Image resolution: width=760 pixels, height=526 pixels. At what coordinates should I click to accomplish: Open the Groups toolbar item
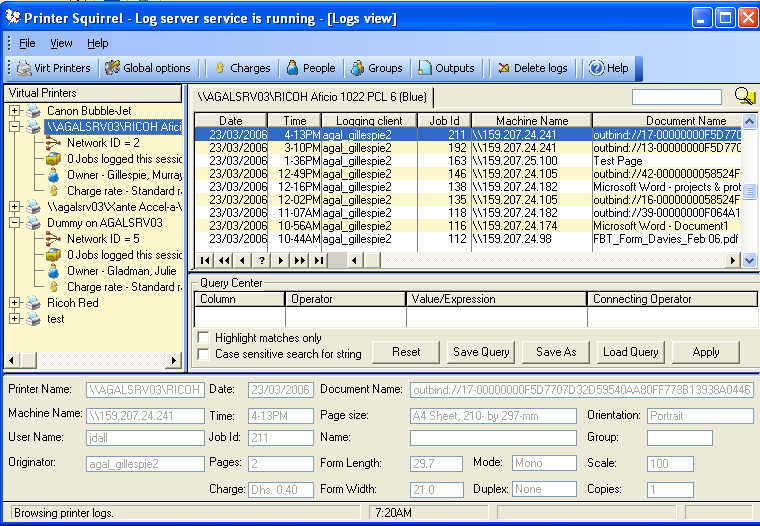[376, 68]
